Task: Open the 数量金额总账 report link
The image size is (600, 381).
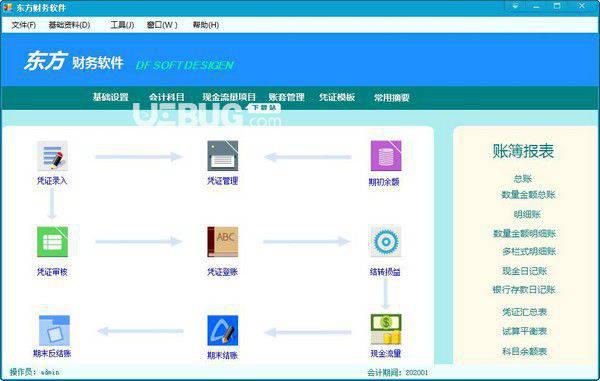Action: 528,195
